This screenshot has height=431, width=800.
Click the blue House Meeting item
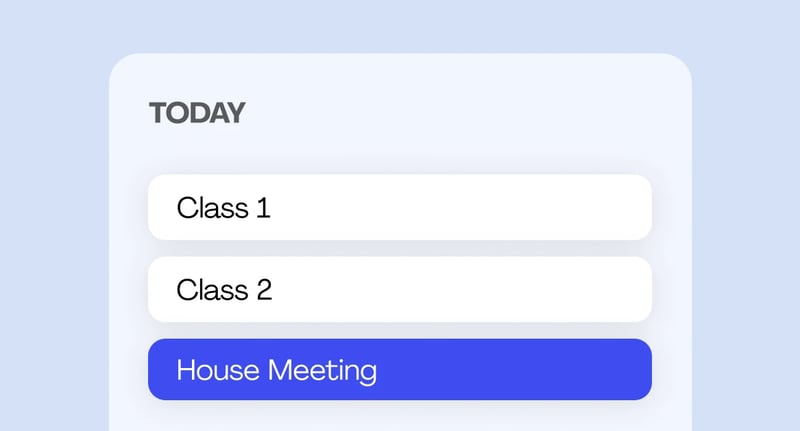pyautogui.click(x=400, y=370)
